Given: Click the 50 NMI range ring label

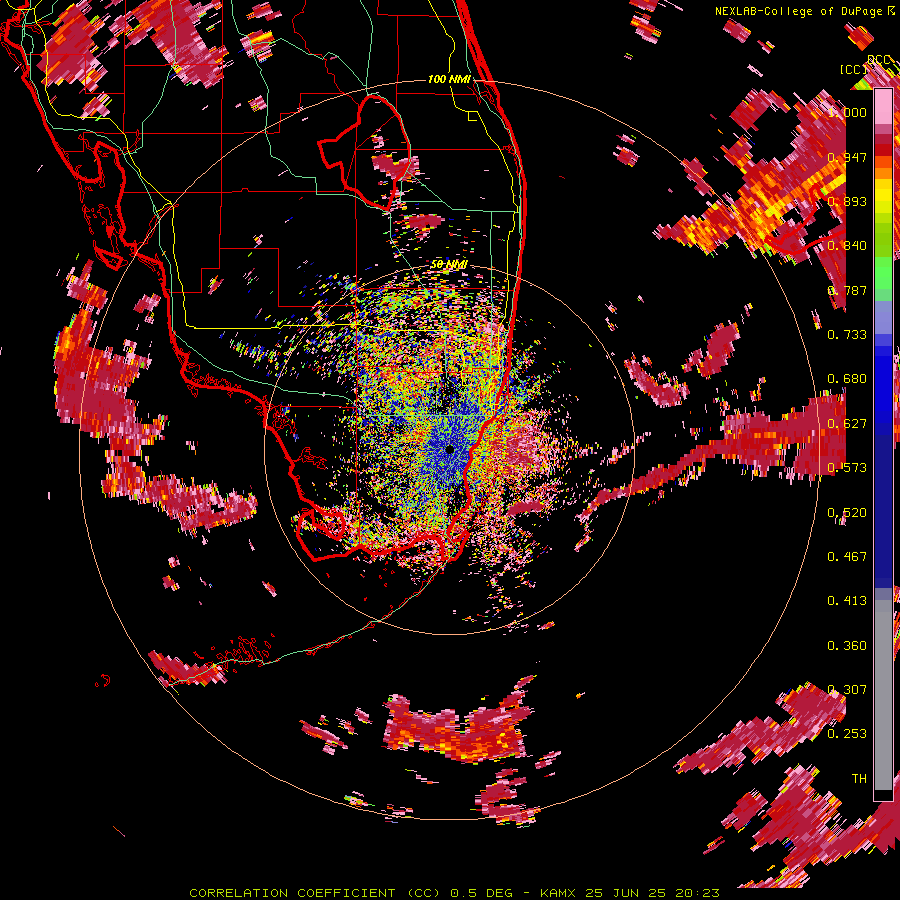Looking at the screenshot, I should 449,265.
